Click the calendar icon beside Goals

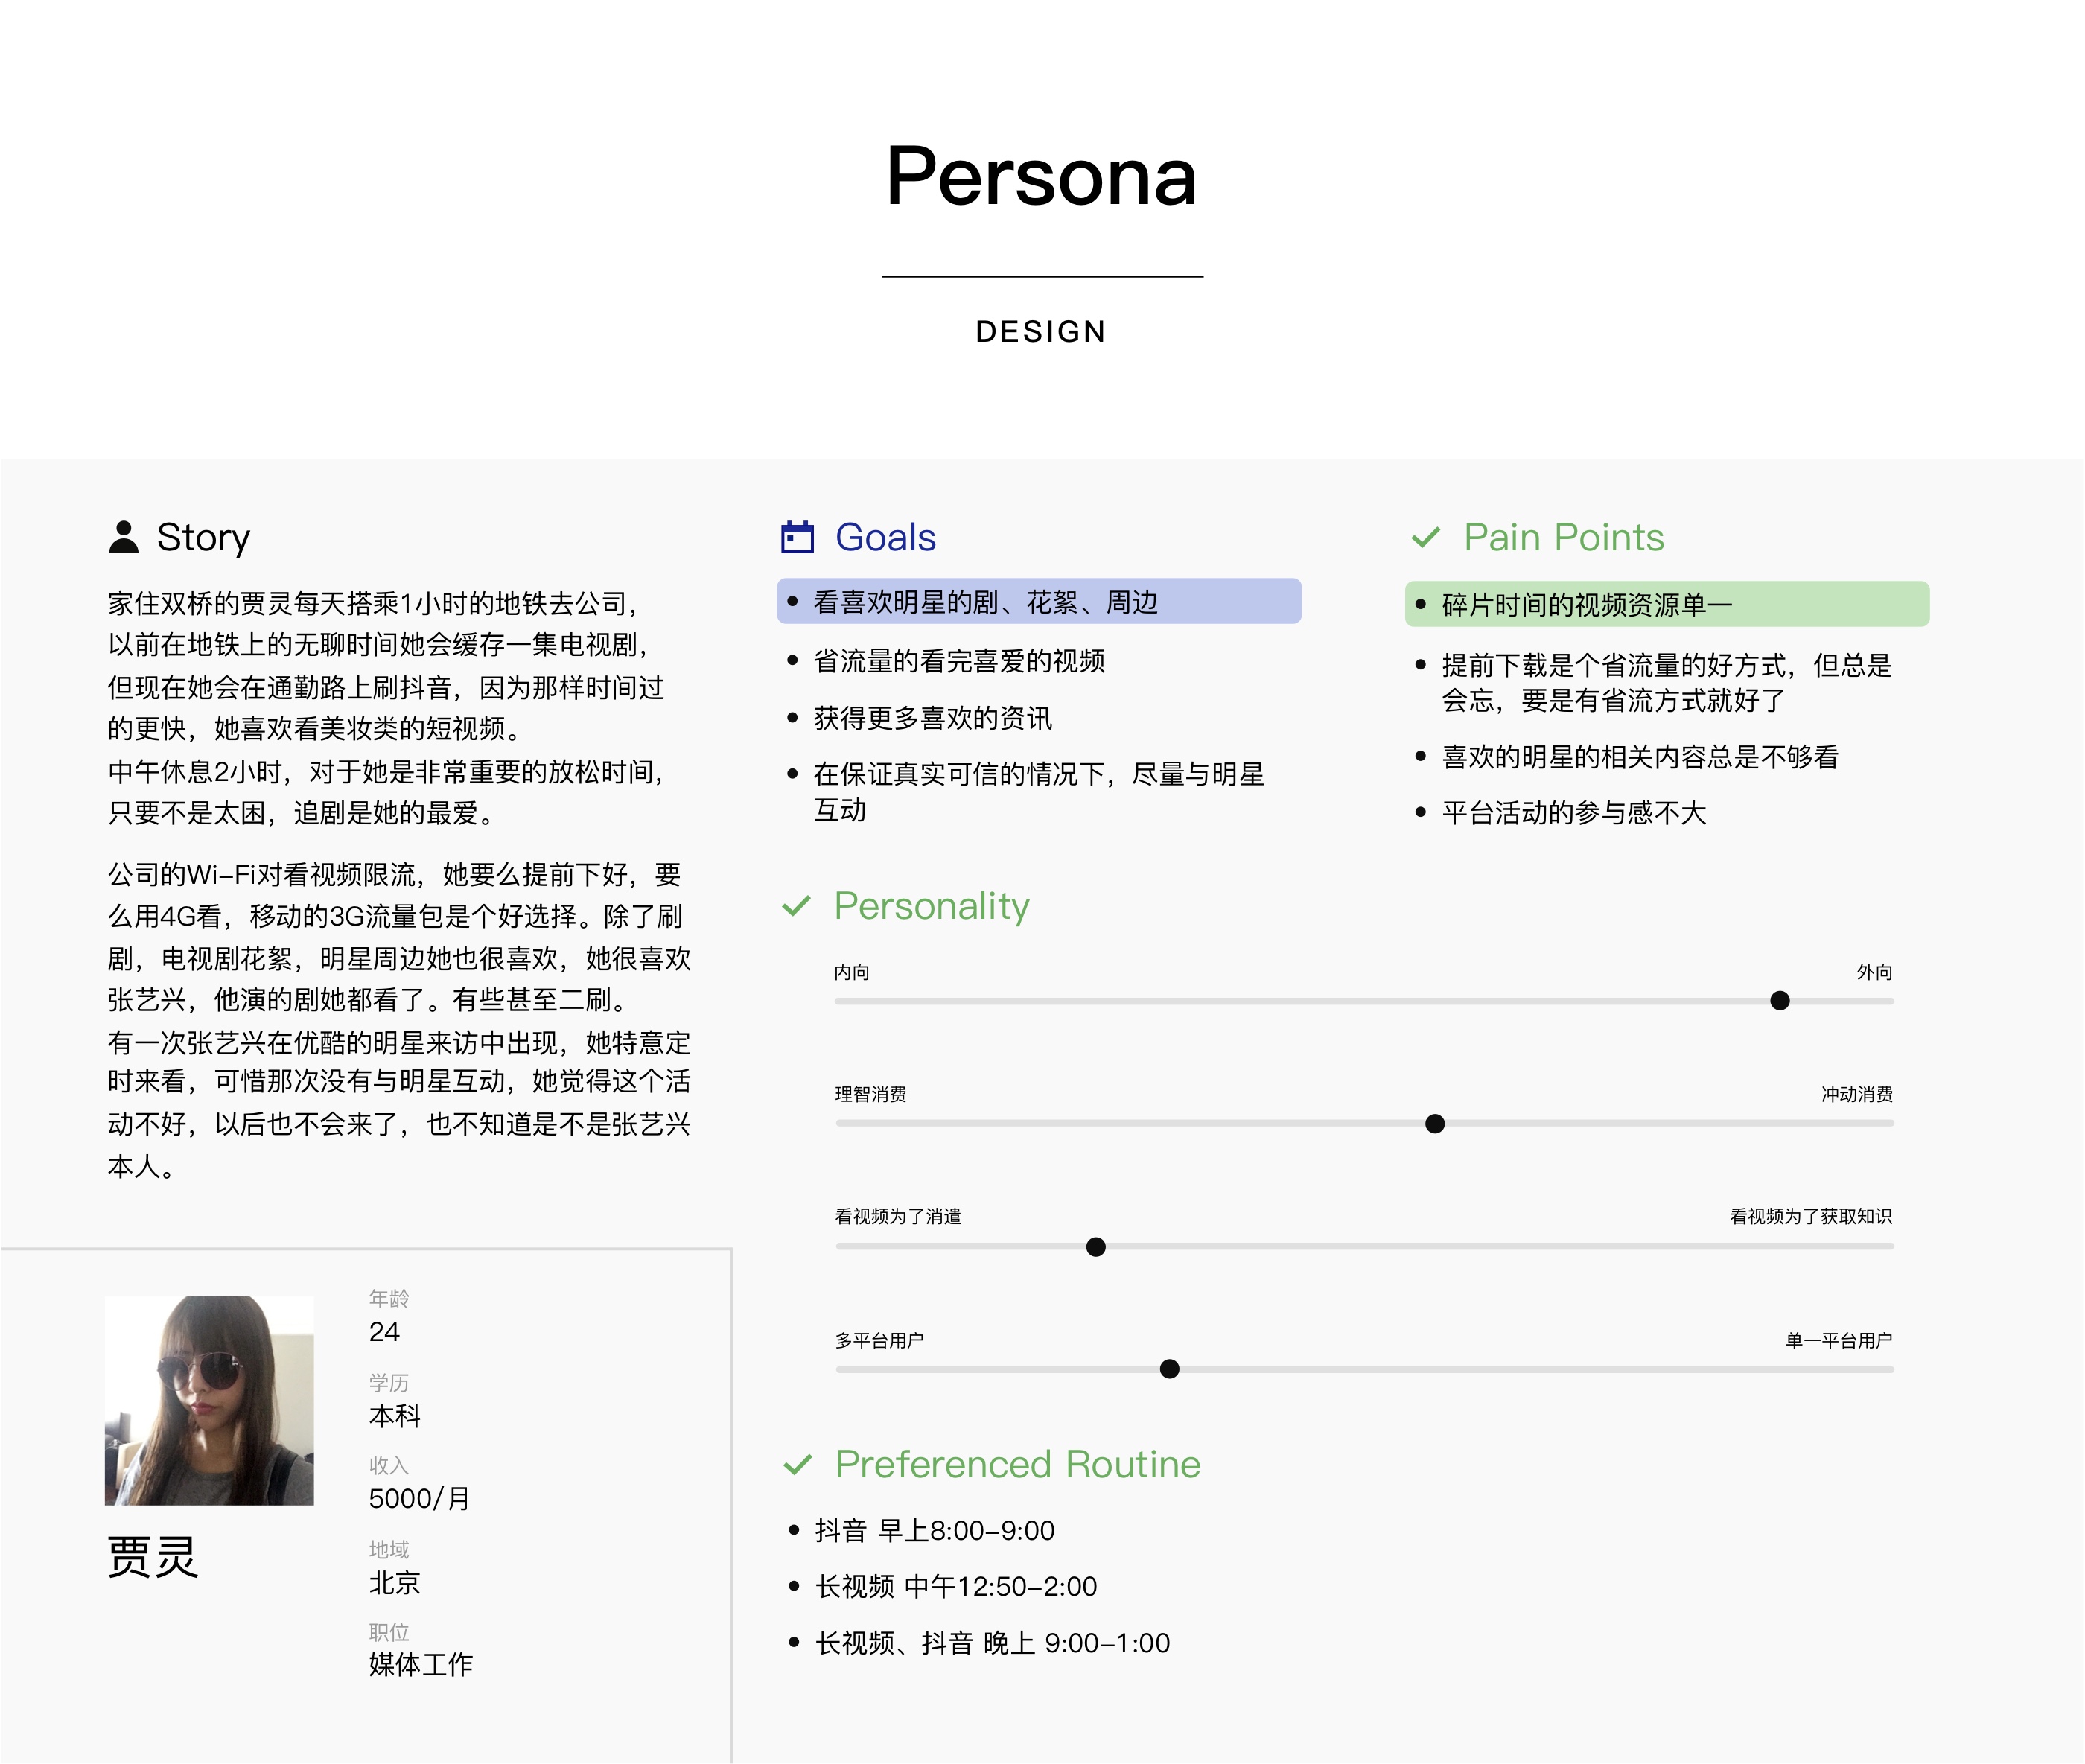pos(797,537)
